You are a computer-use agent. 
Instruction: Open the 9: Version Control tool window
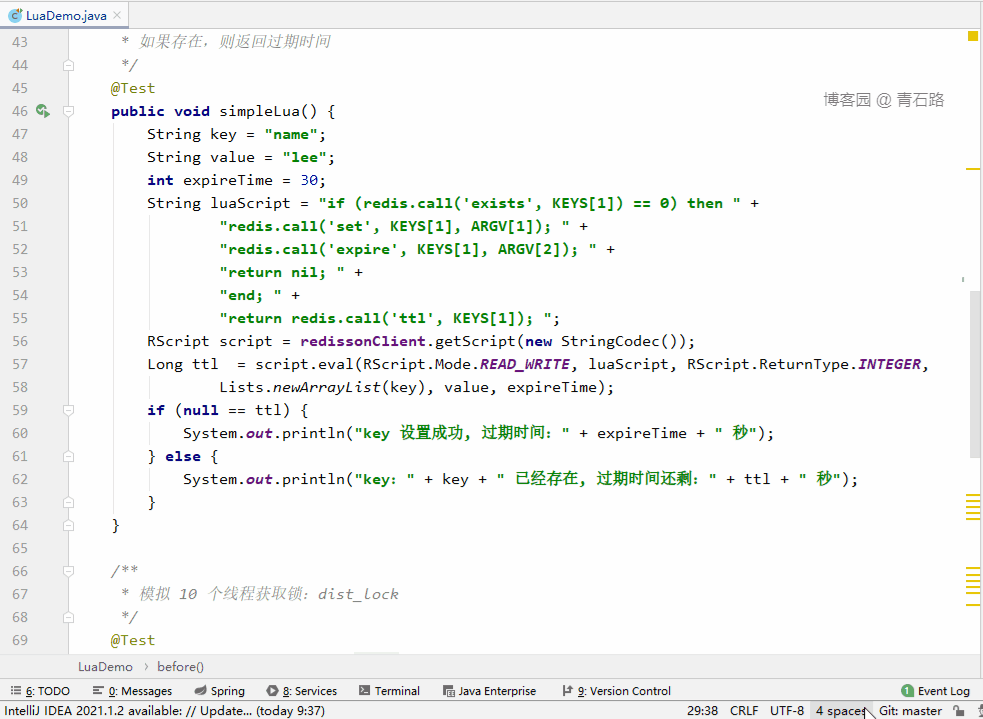[x=616, y=691]
